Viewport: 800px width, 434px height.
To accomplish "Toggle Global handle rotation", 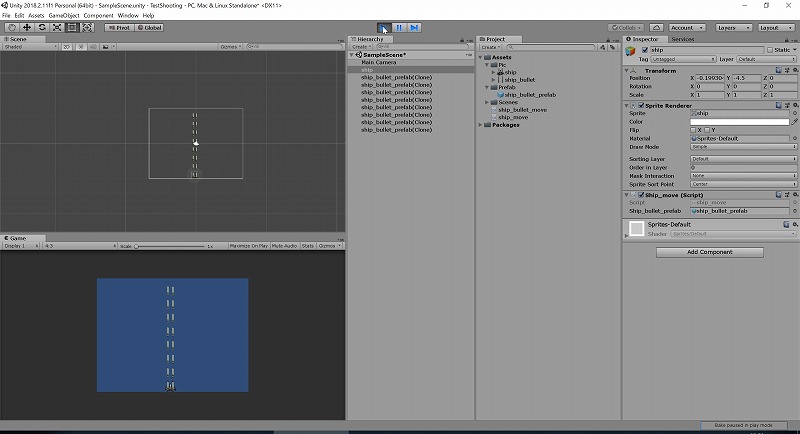I will coord(149,28).
